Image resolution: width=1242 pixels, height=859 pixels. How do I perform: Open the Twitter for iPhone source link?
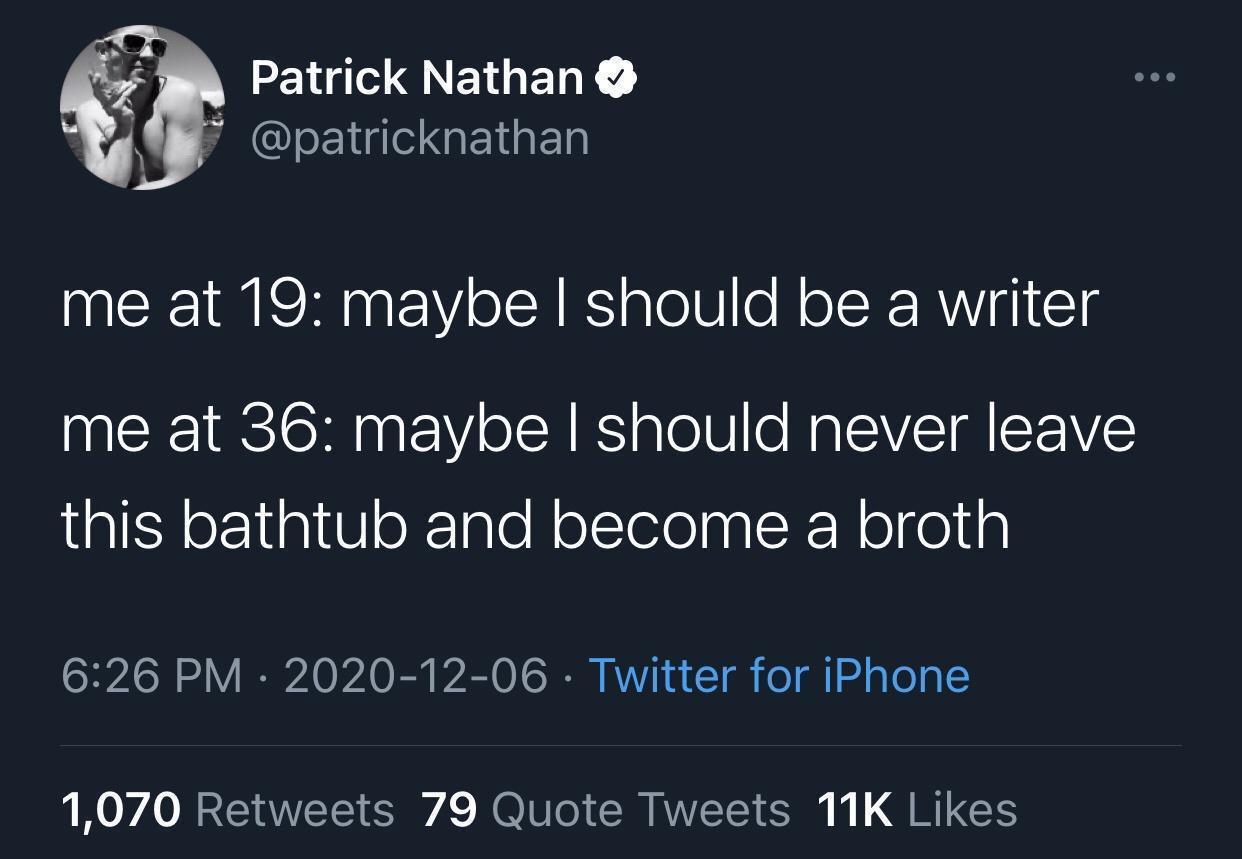pos(779,675)
